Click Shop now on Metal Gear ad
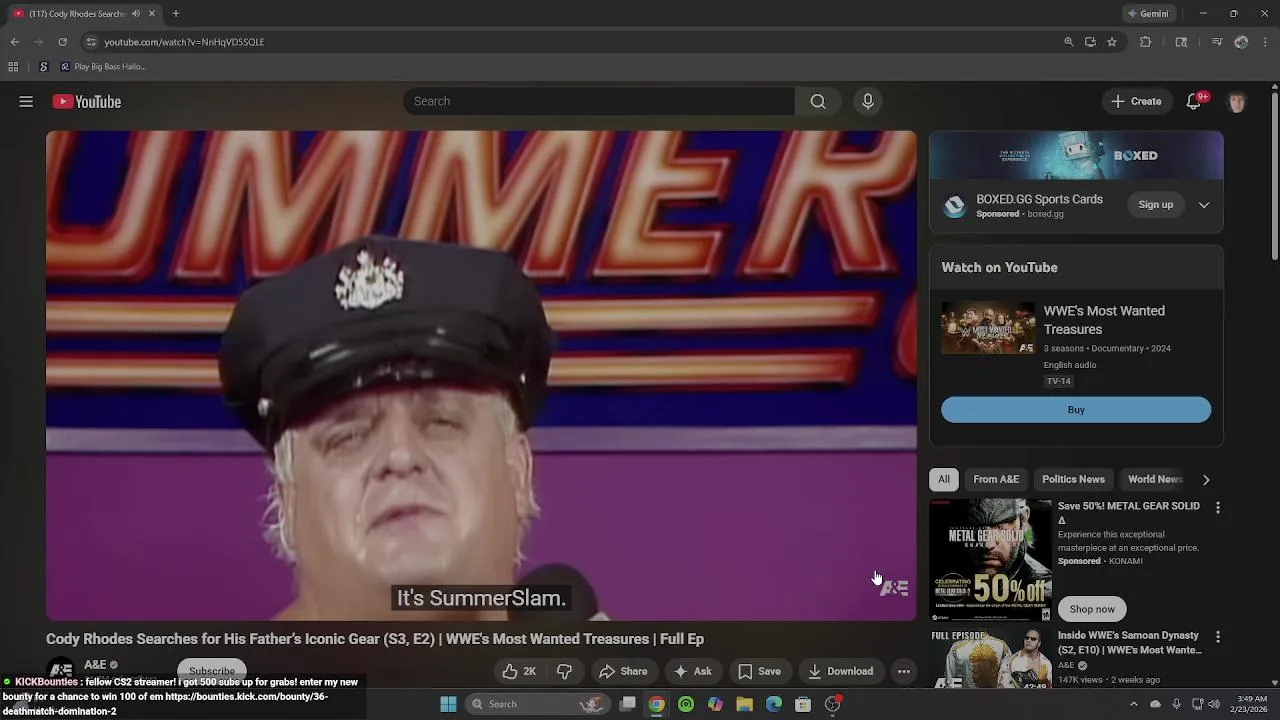Viewport: 1280px width, 720px height. coord(1092,609)
